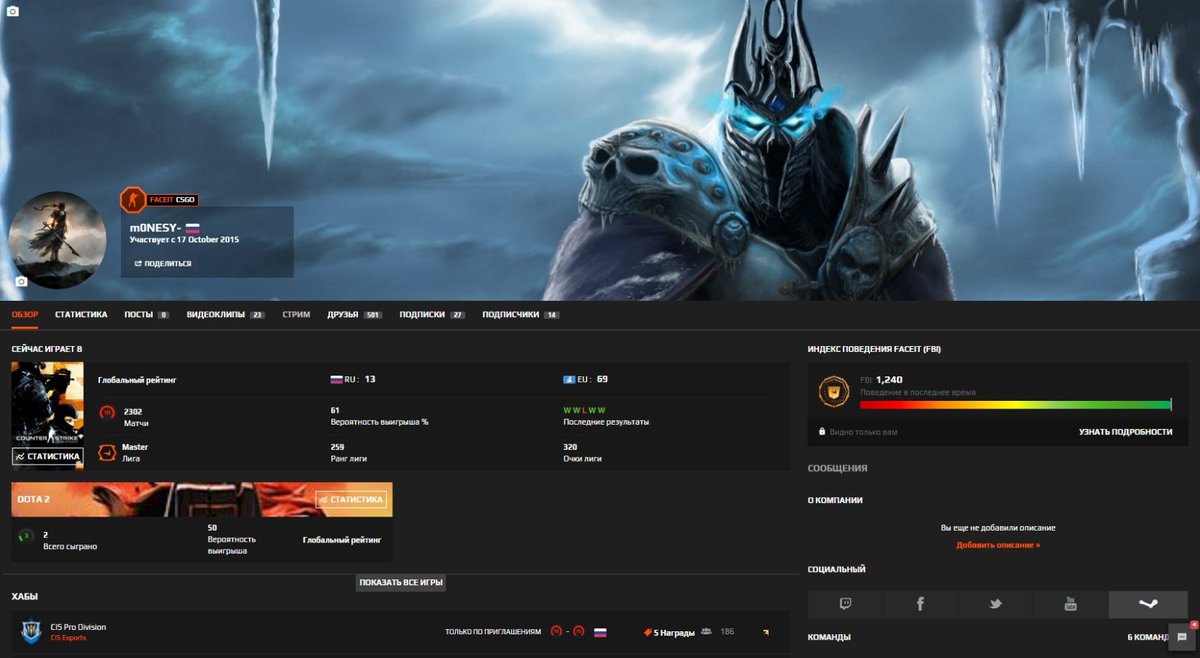Viewport: 1200px width, 658px height.
Task: Click the CIS Esports organizer link
Action: point(69,637)
